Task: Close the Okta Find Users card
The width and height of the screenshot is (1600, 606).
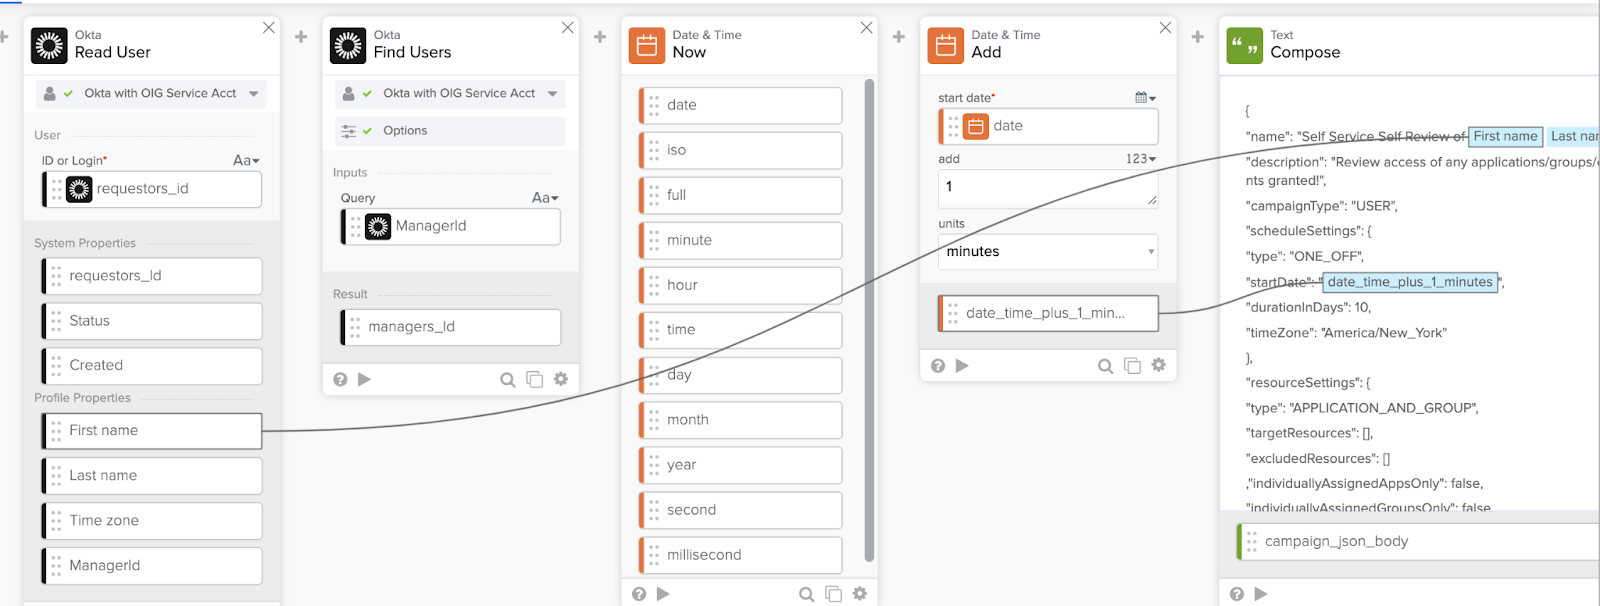Action: (567, 28)
